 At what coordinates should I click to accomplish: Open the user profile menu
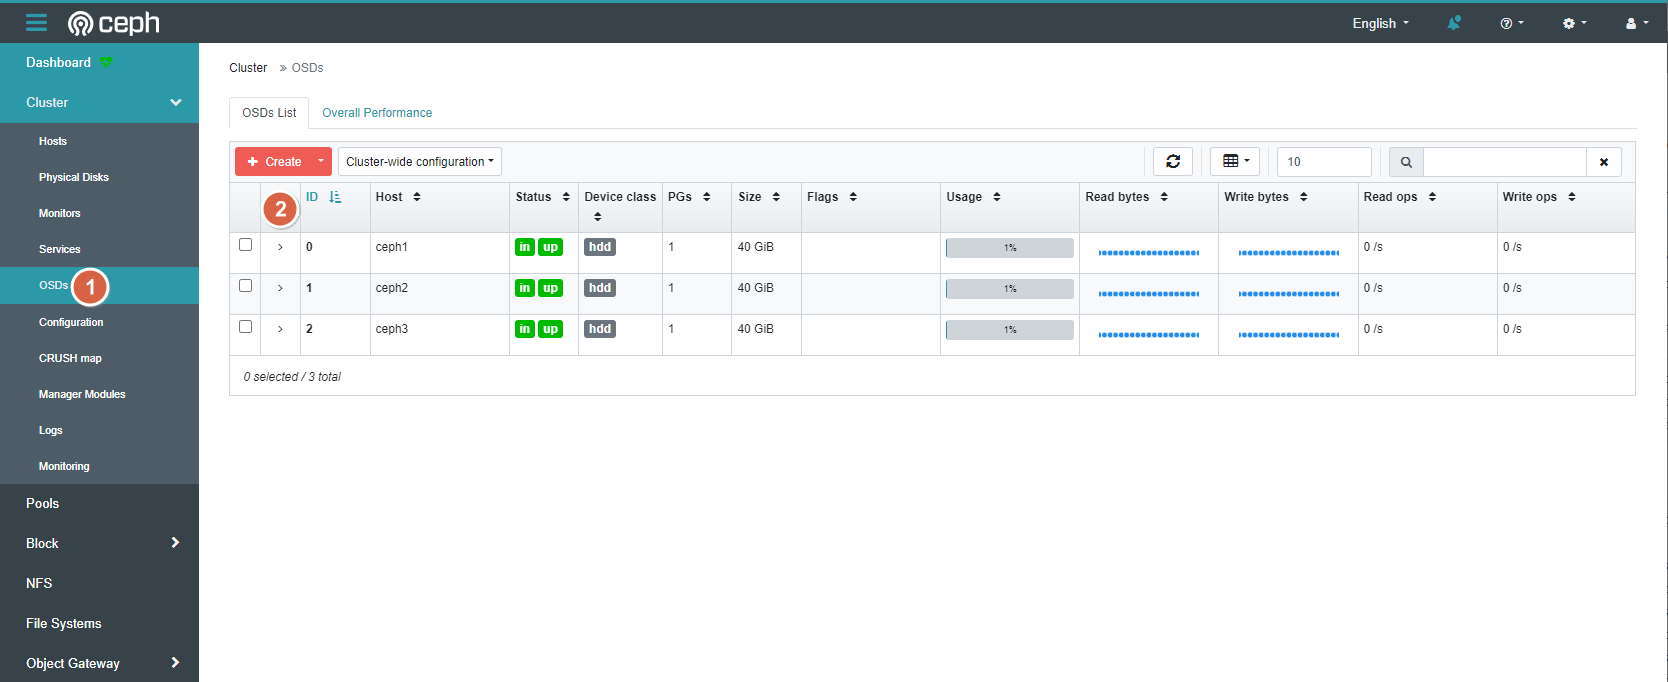[x=1637, y=23]
